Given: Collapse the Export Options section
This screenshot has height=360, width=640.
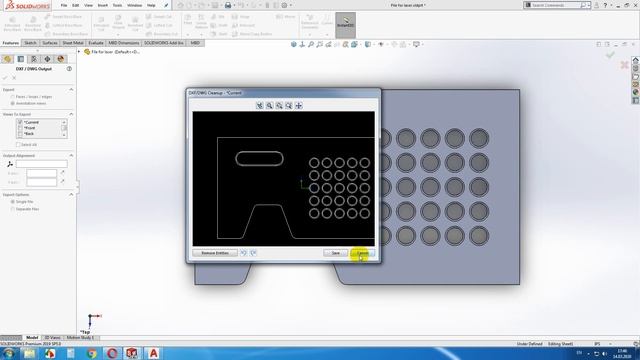Looking at the screenshot, I should [71, 195].
